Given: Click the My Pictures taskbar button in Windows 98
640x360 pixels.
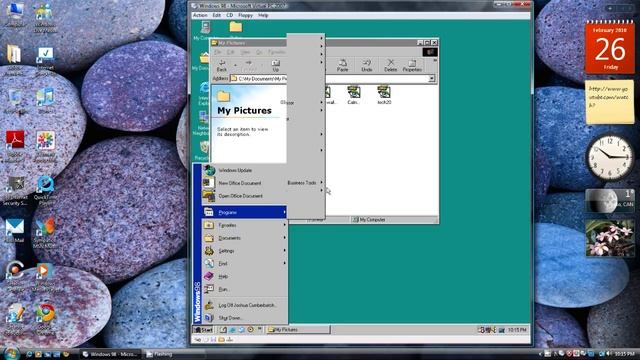Looking at the screenshot, I should coord(298,330).
